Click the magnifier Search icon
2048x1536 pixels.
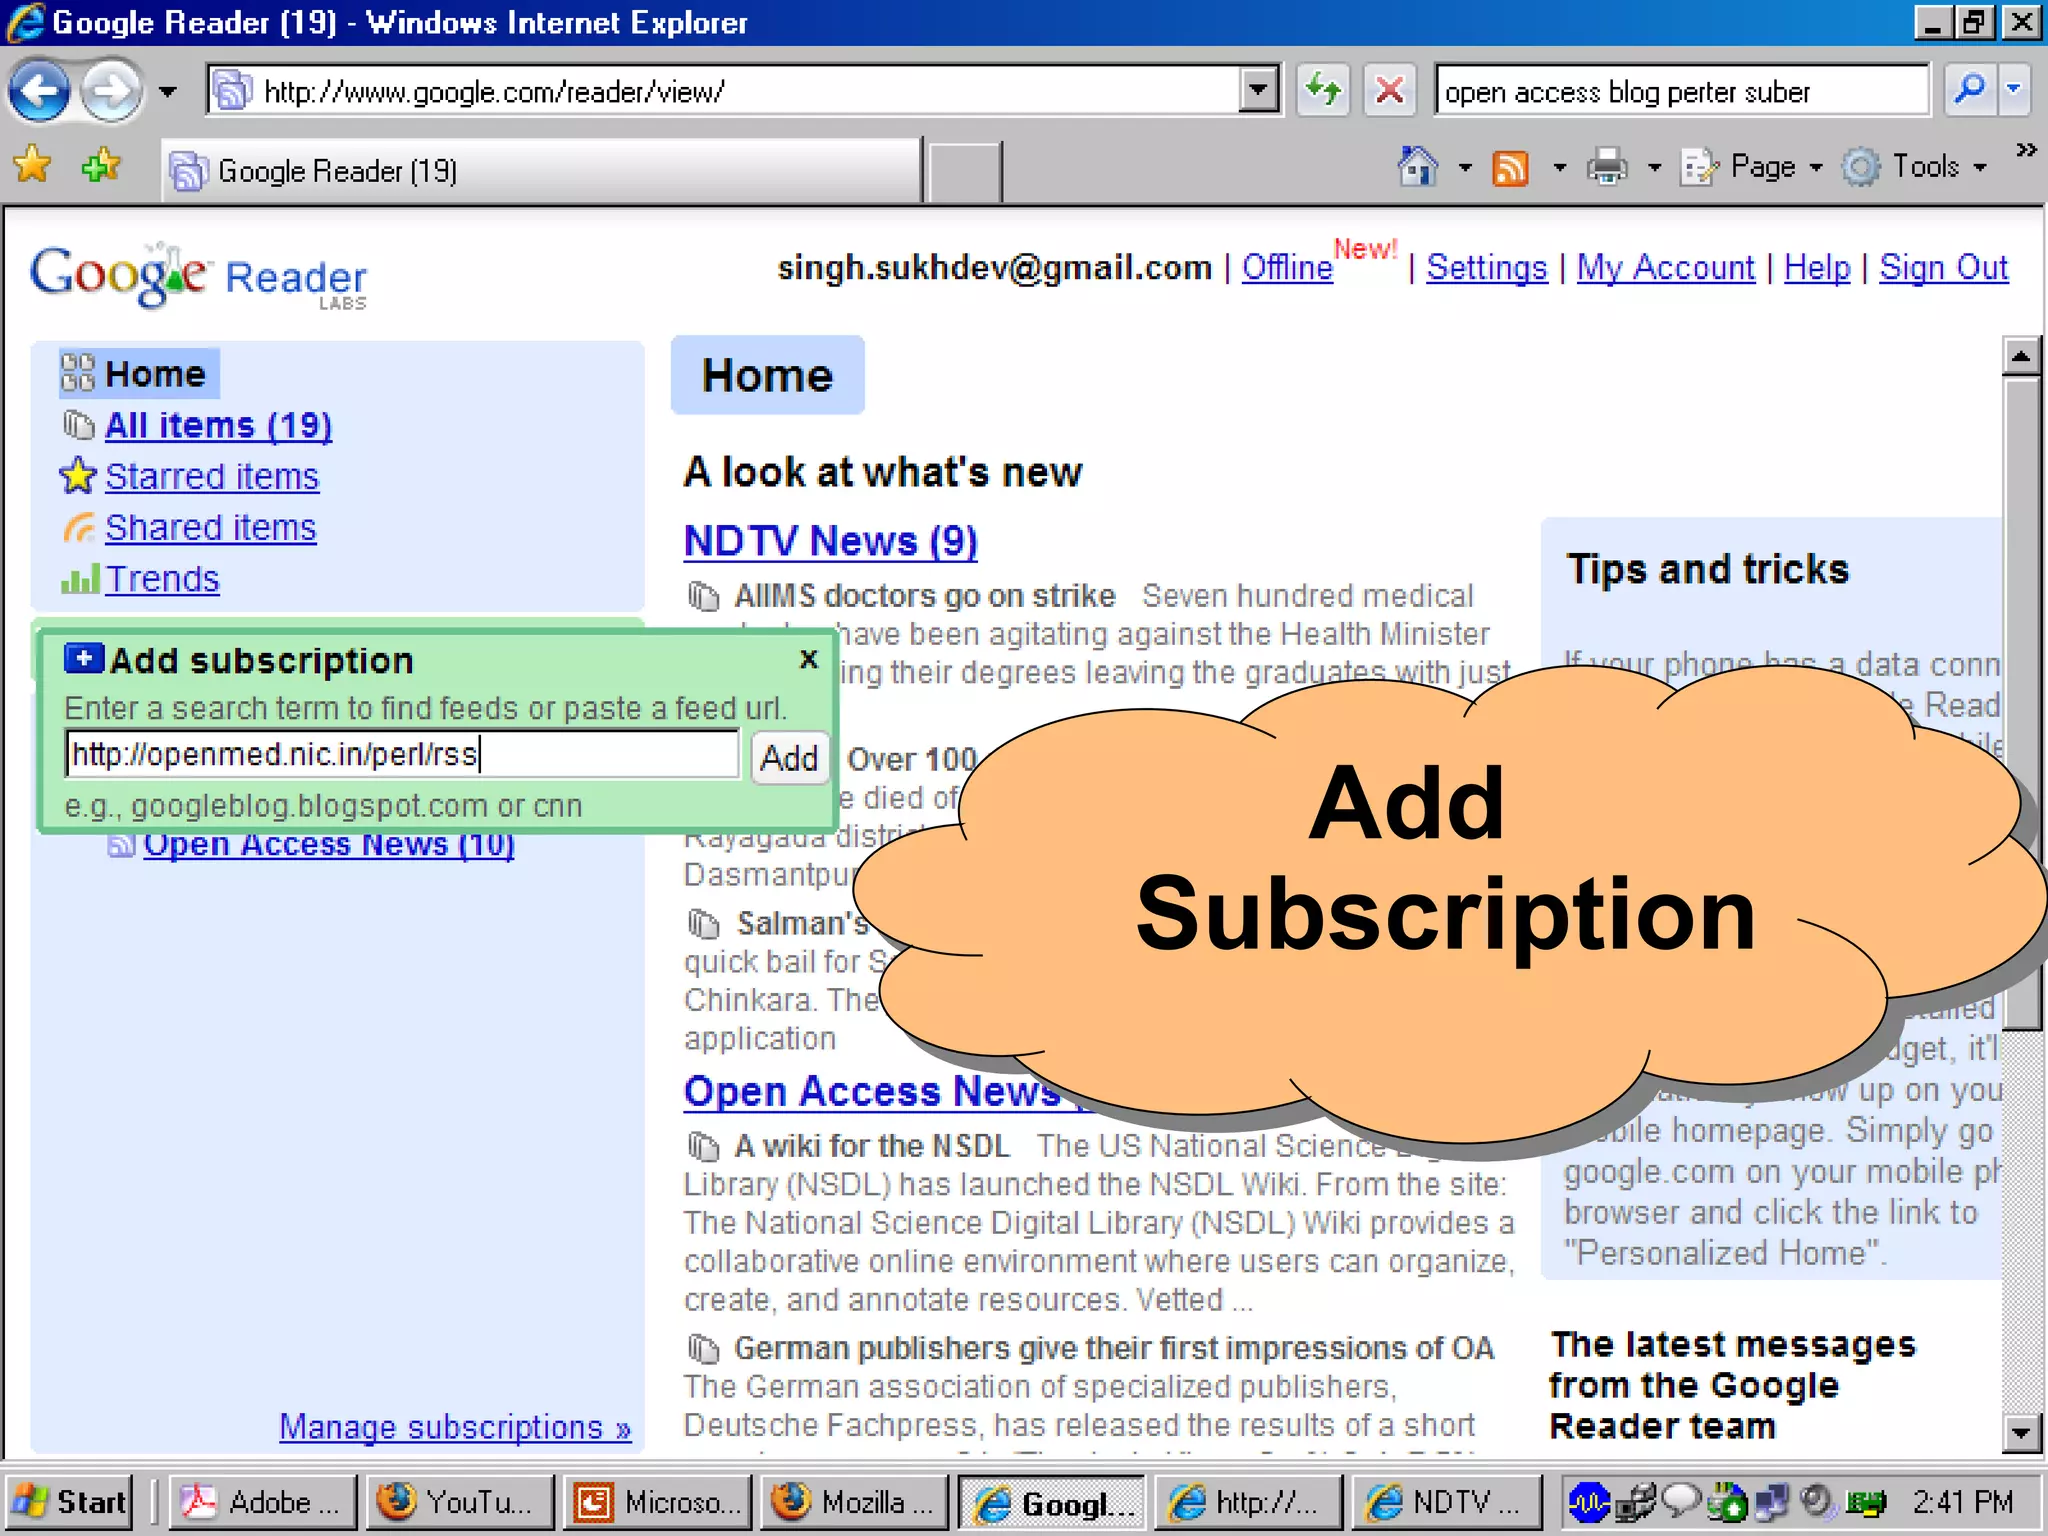pos(1969,91)
